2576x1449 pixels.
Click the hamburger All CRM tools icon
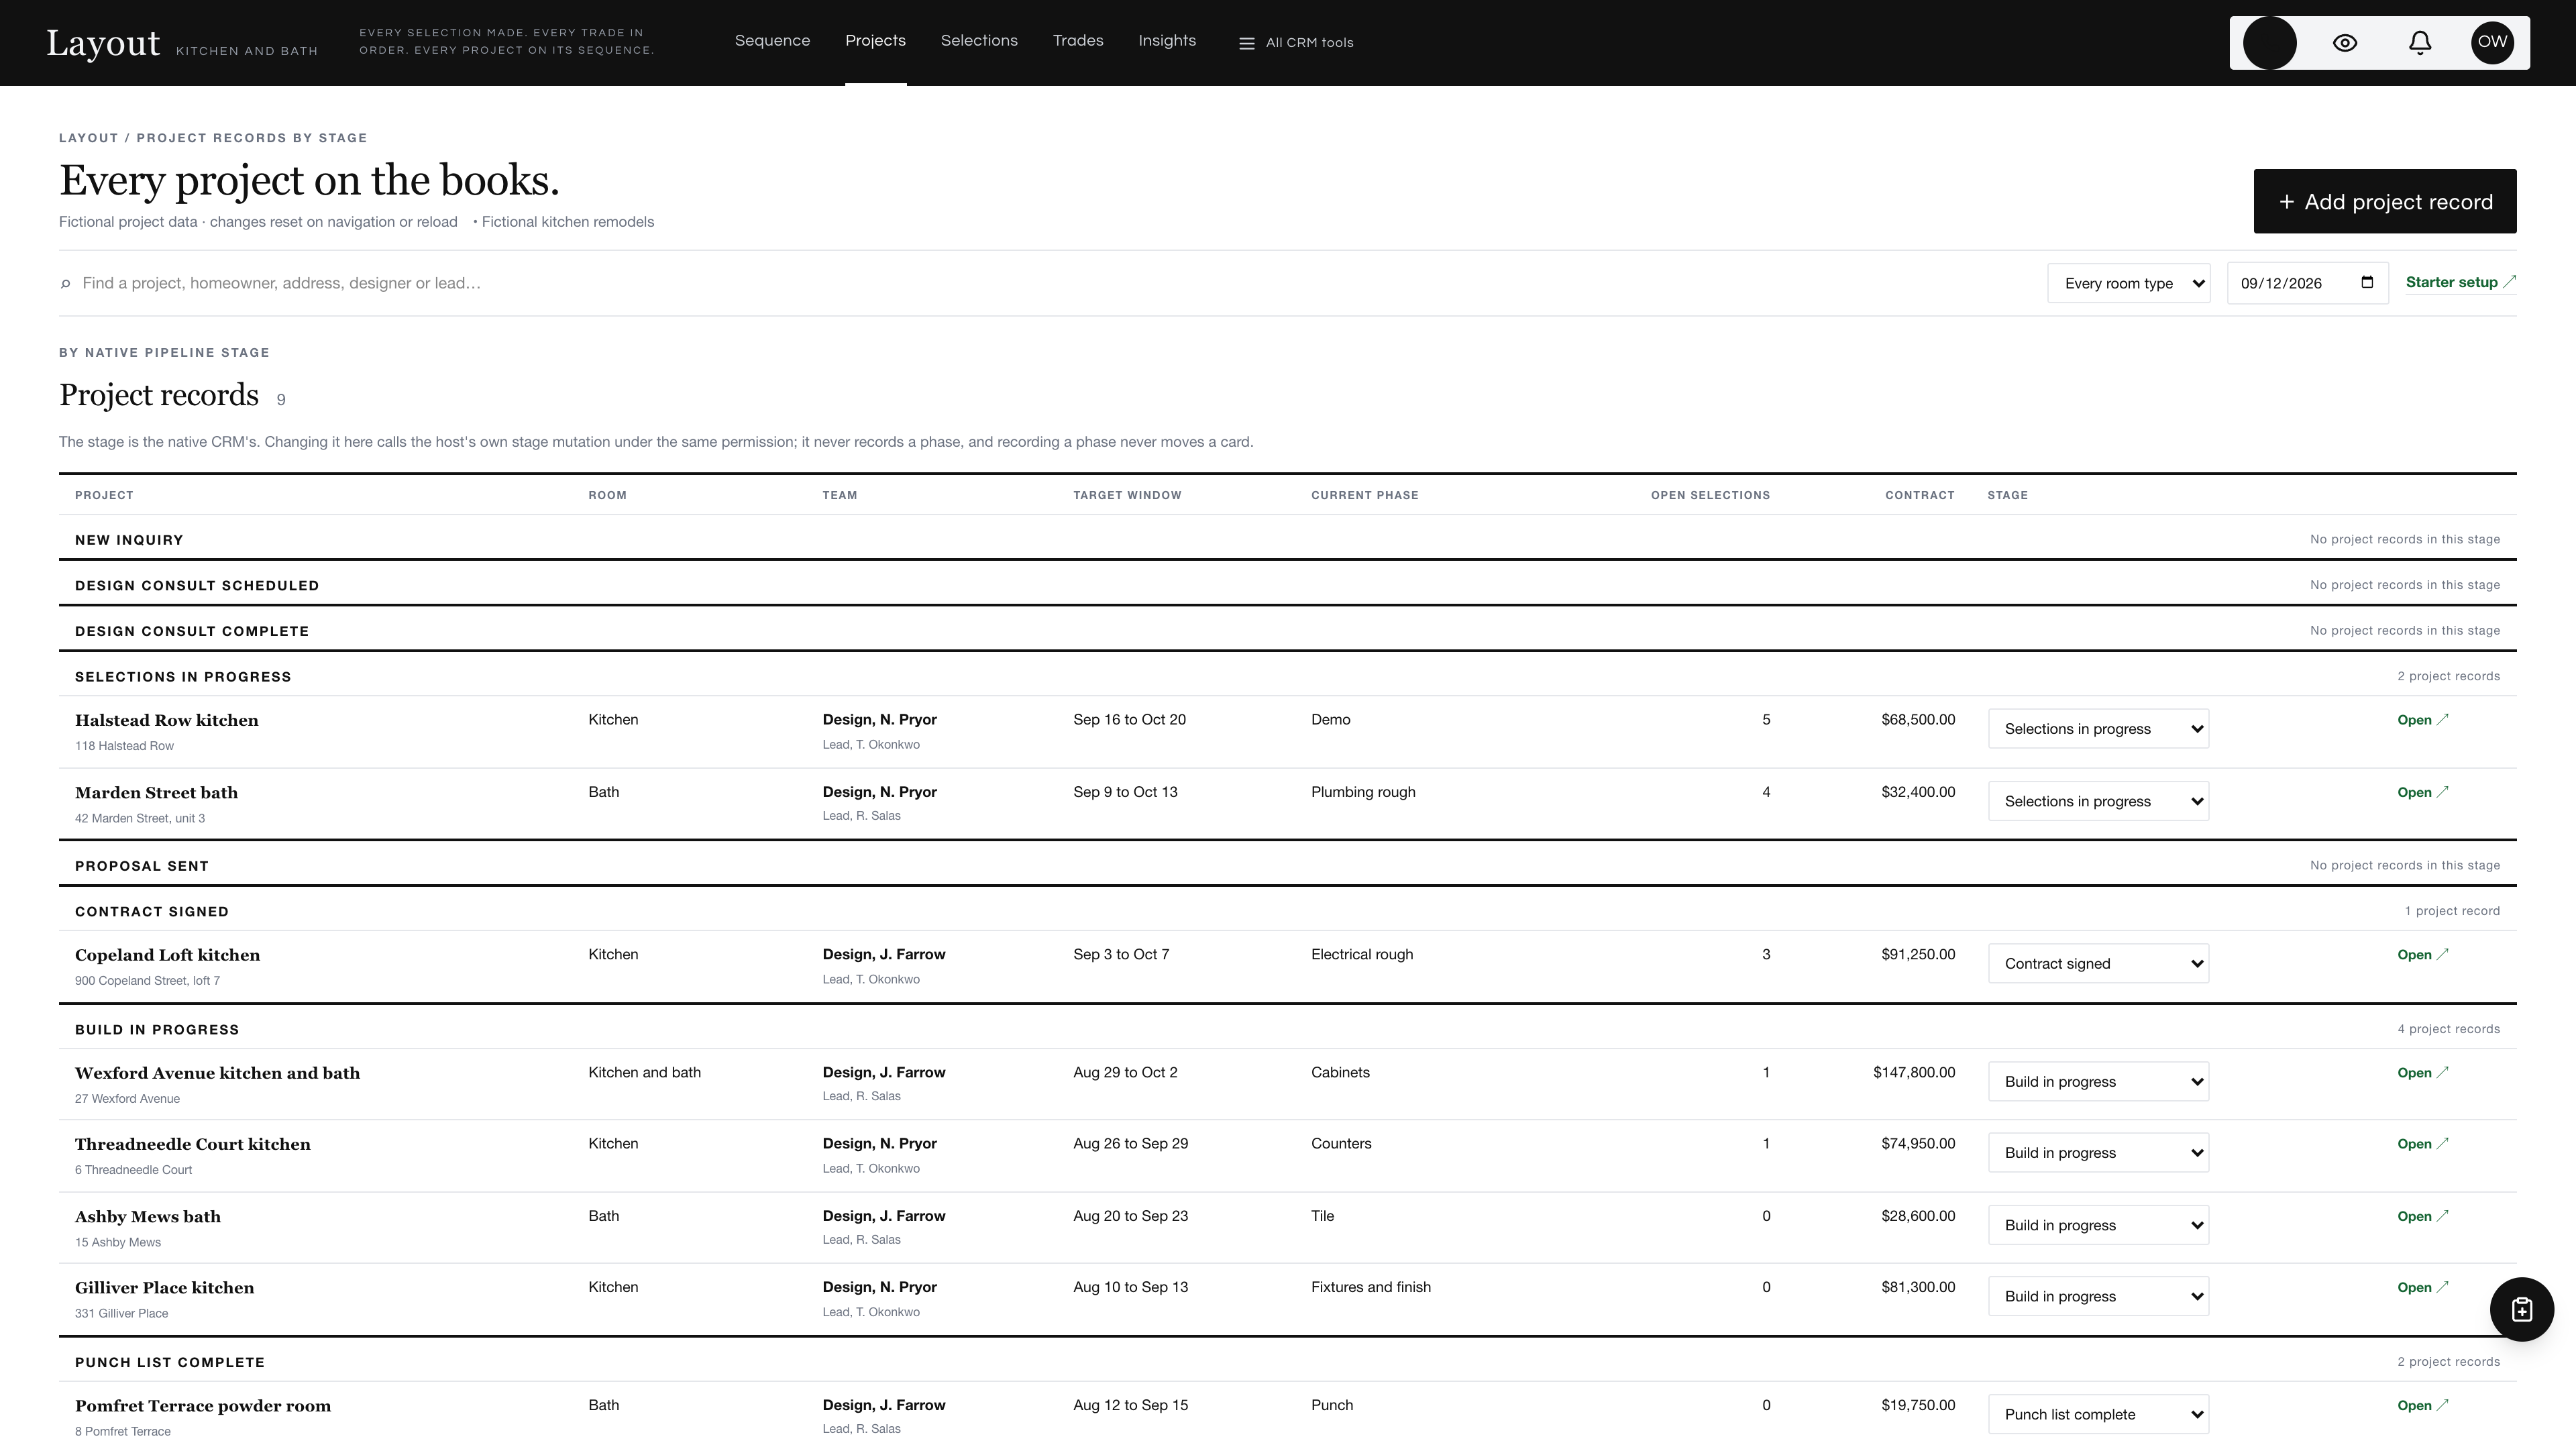[x=1246, y=43]
